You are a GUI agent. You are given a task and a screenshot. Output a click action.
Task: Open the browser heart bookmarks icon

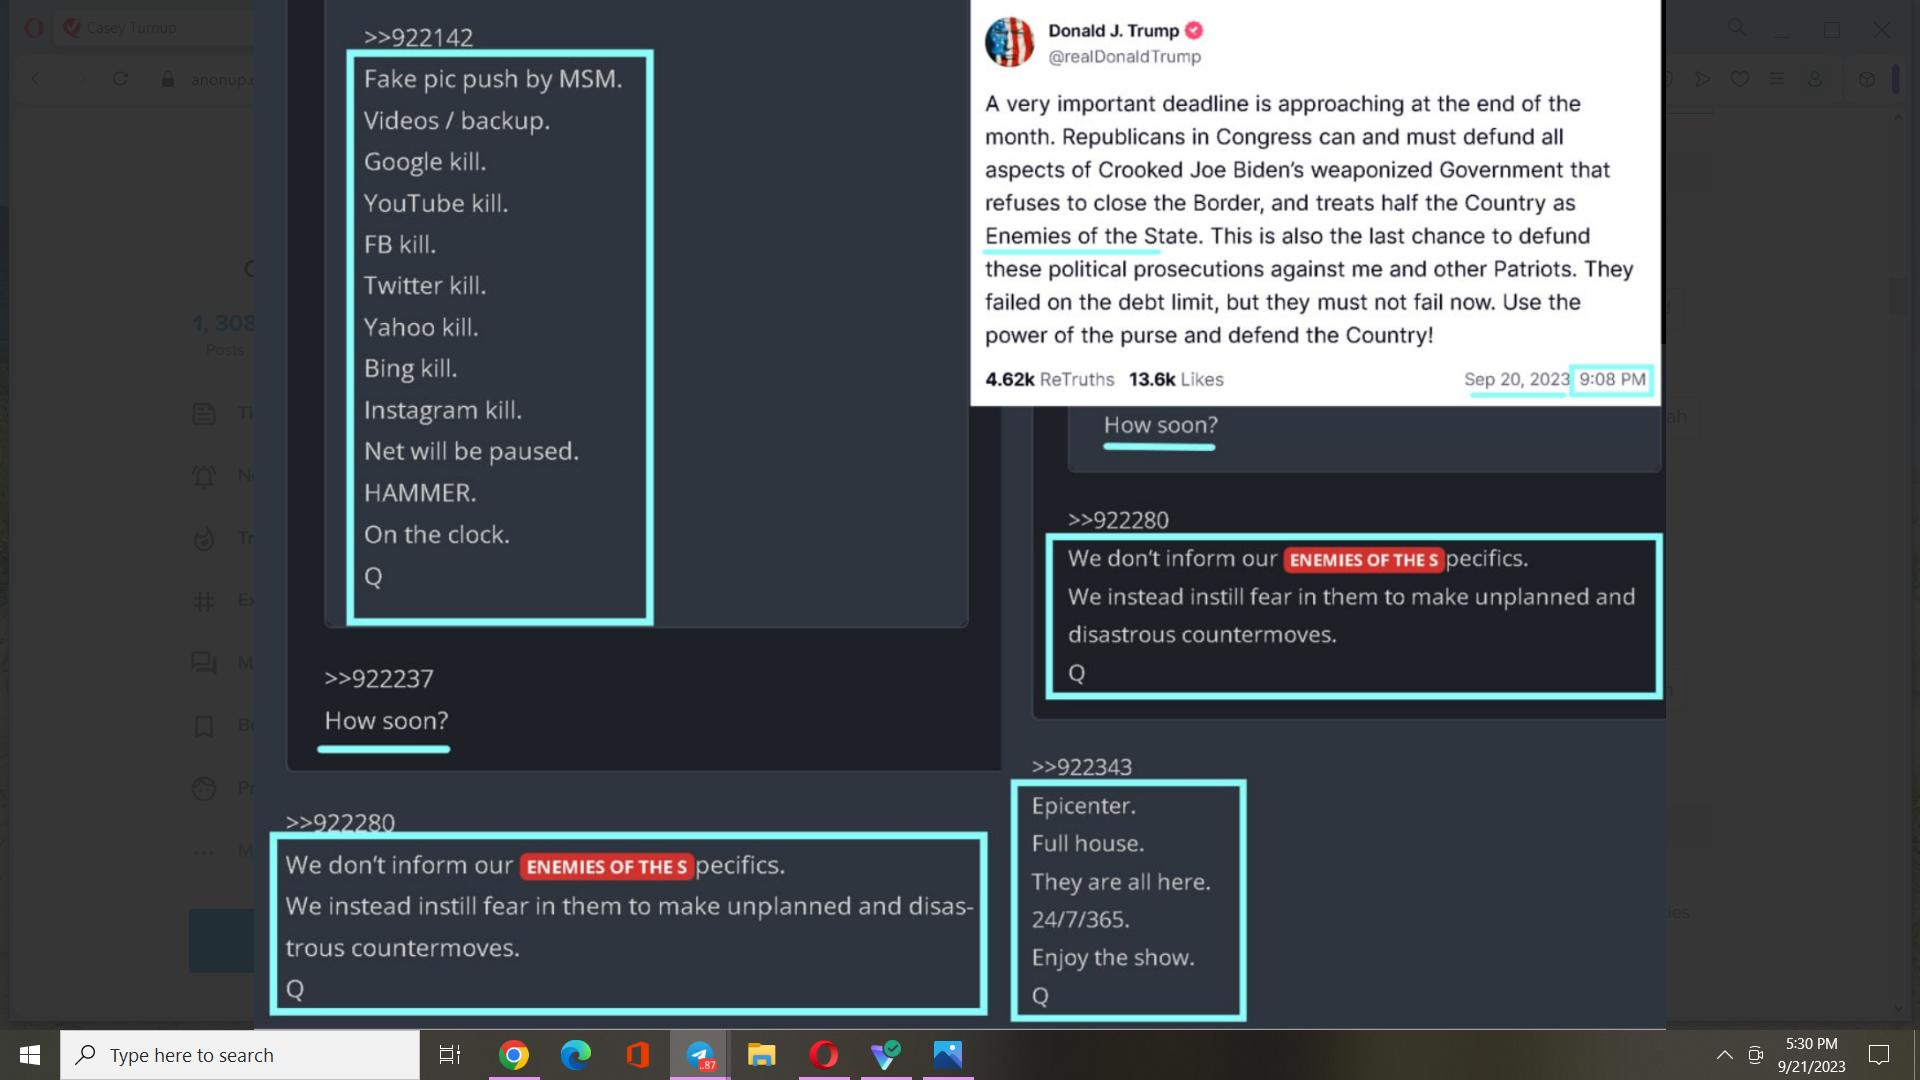tap(1740, 79)
